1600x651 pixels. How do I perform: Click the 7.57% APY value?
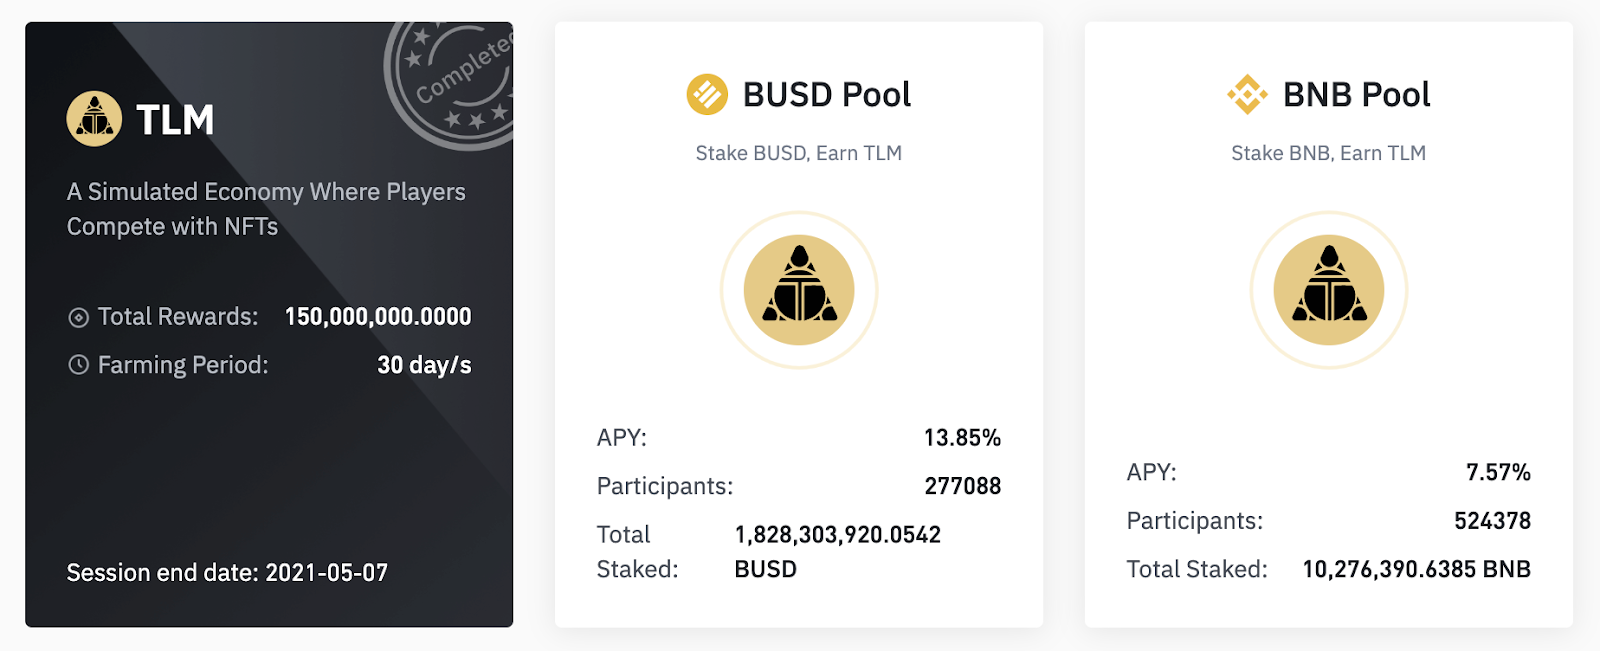pos(1498,472)
